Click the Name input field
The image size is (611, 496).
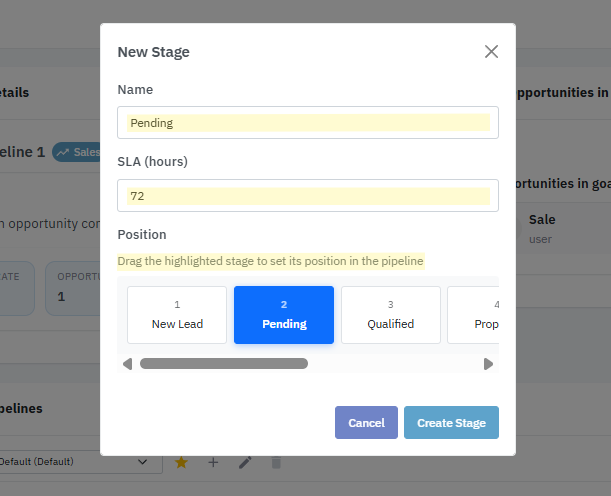(307, 123)
